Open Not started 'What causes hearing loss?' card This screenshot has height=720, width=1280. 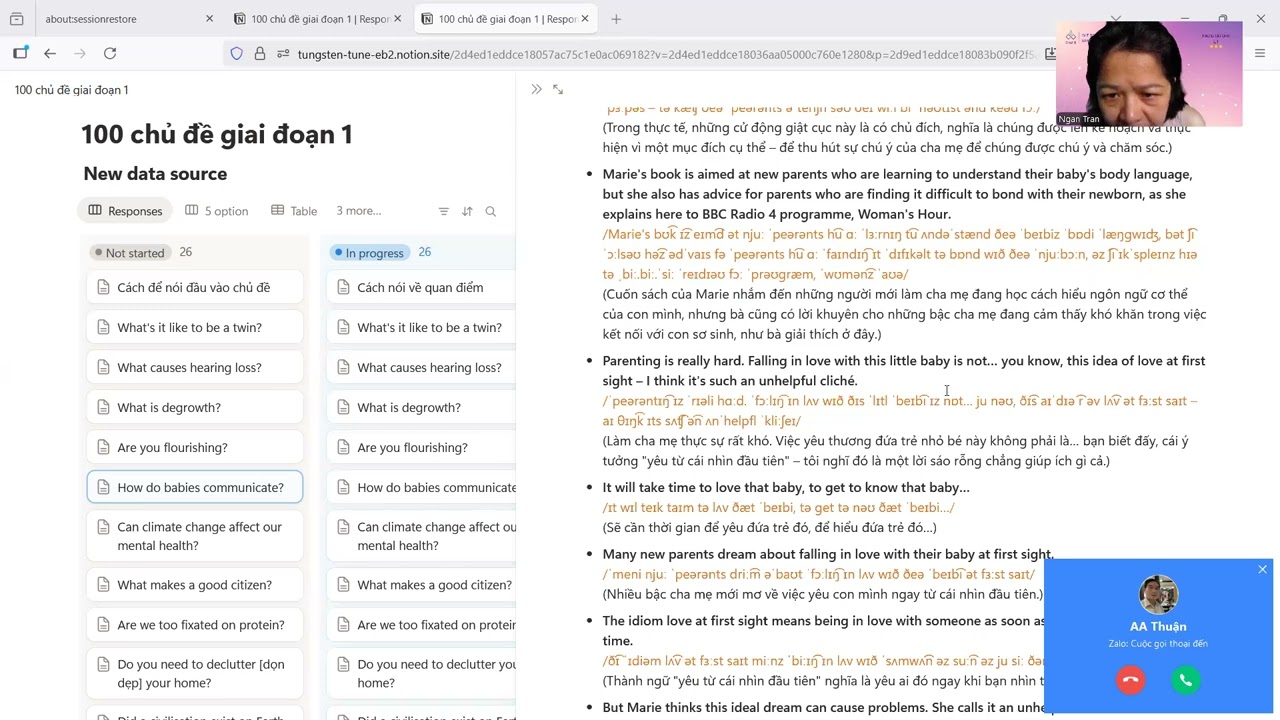(195, 368)
